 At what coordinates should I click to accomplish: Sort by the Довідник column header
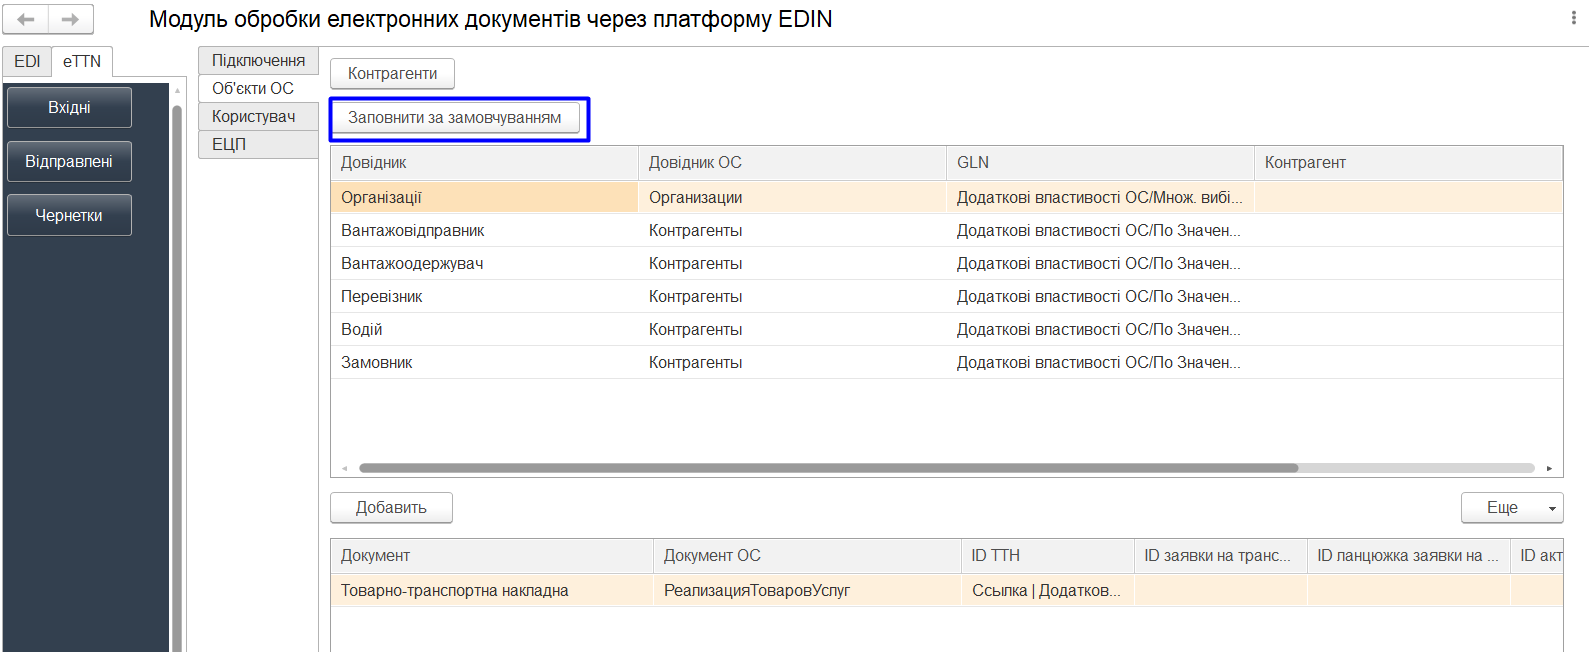tap(485, 162)
